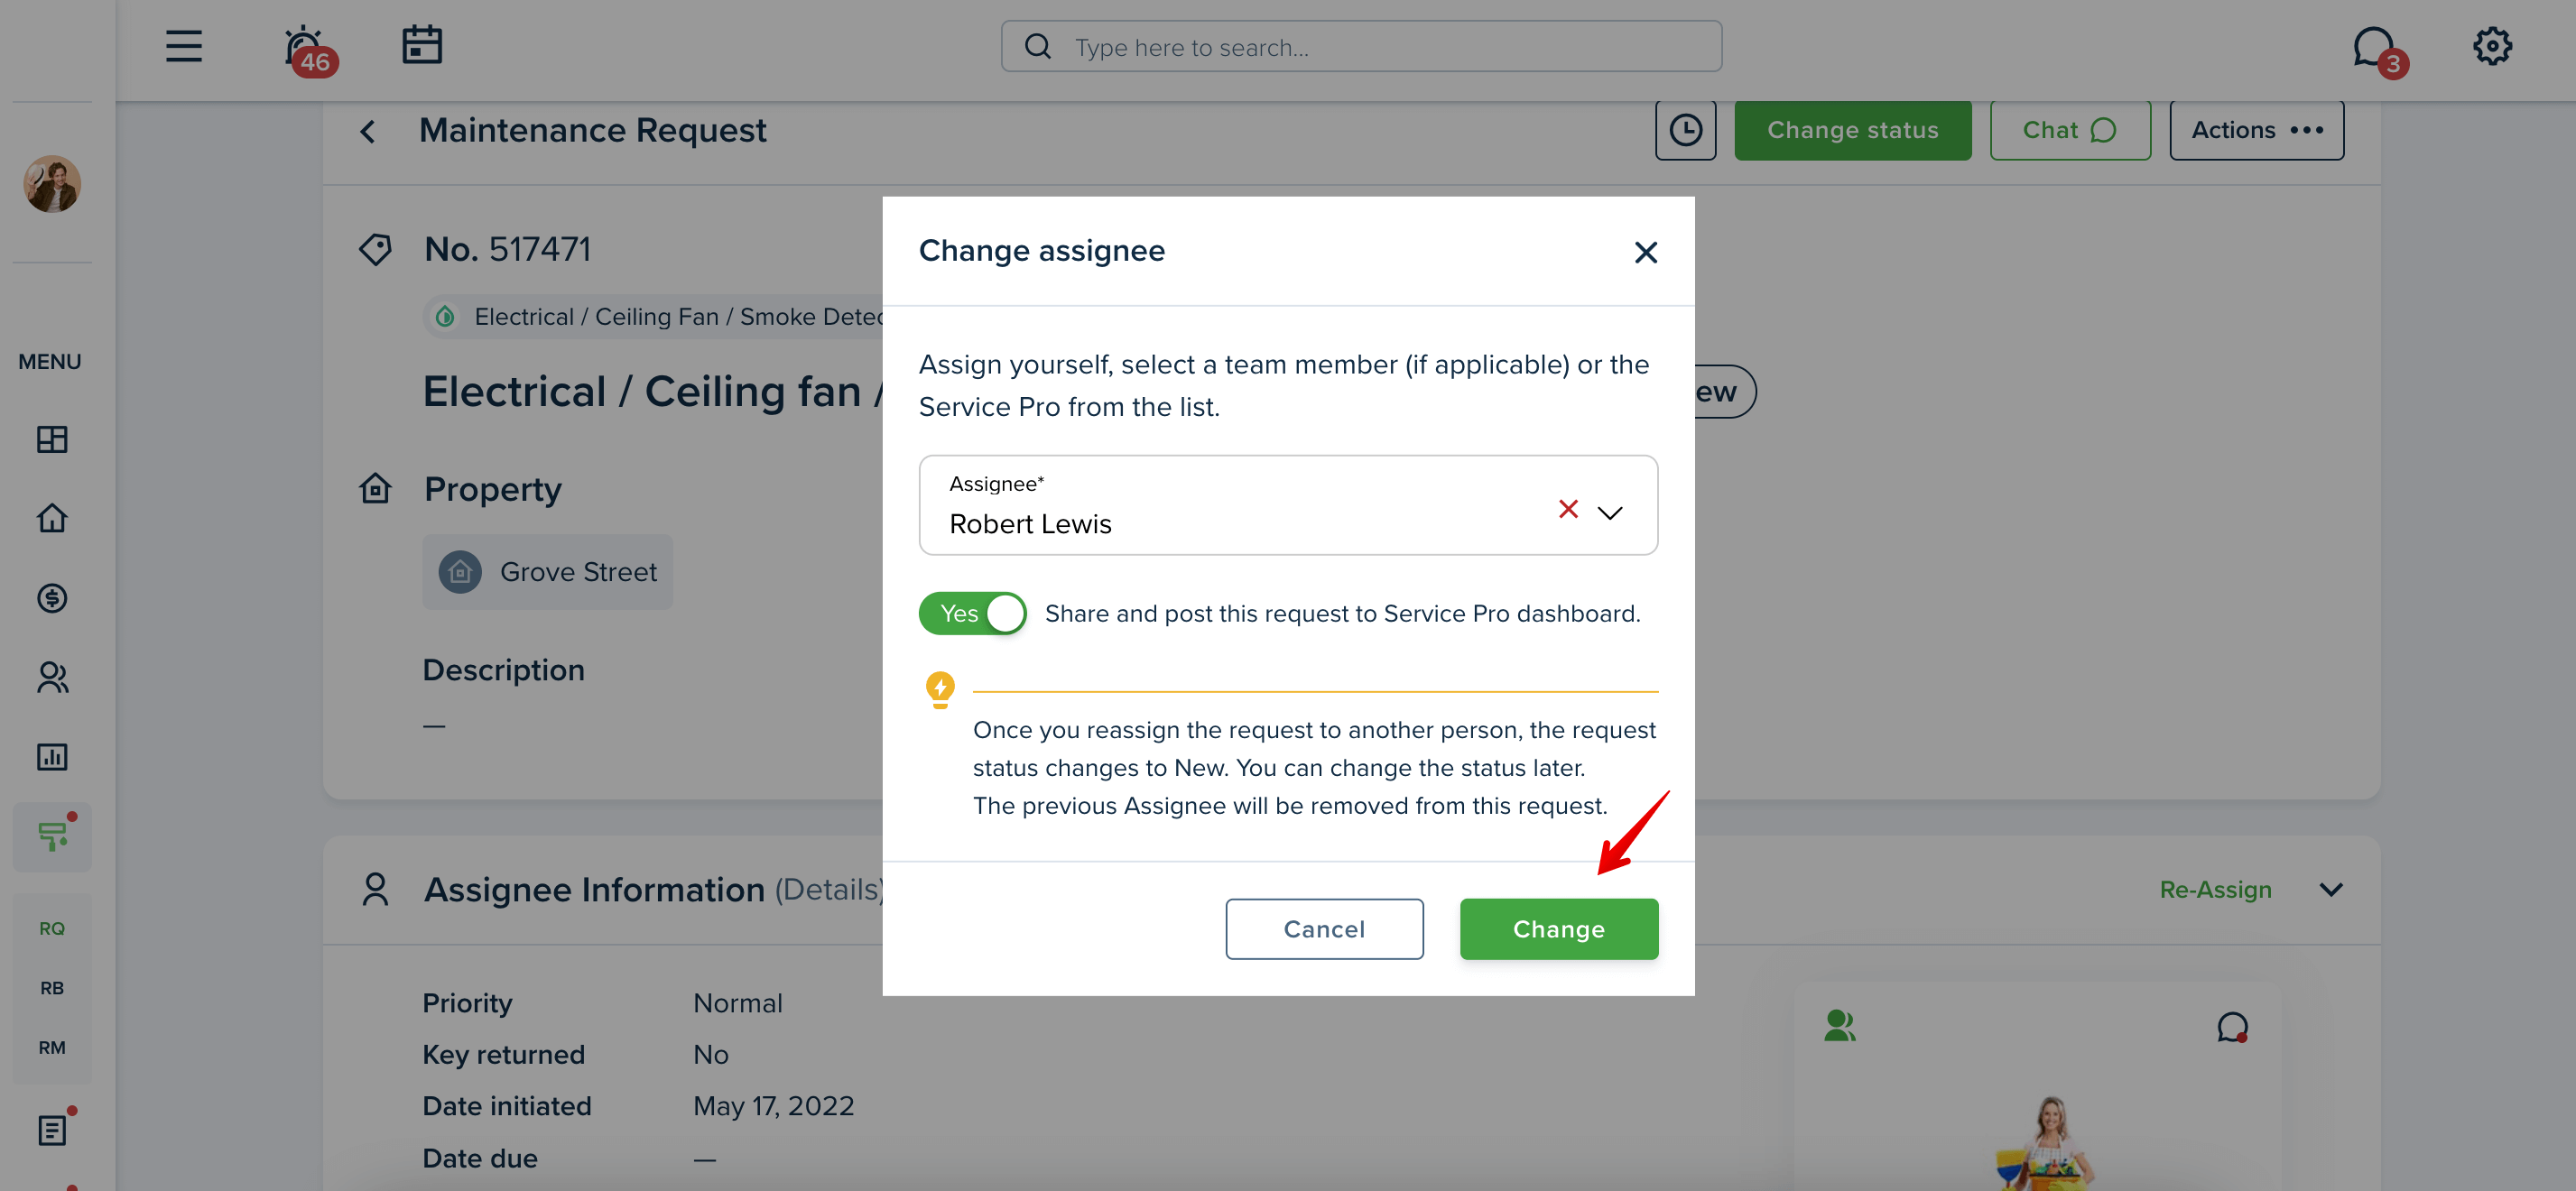Collapse the Assignee Information section chevron
The image size is (2576, 1191).
point(2330,890)
